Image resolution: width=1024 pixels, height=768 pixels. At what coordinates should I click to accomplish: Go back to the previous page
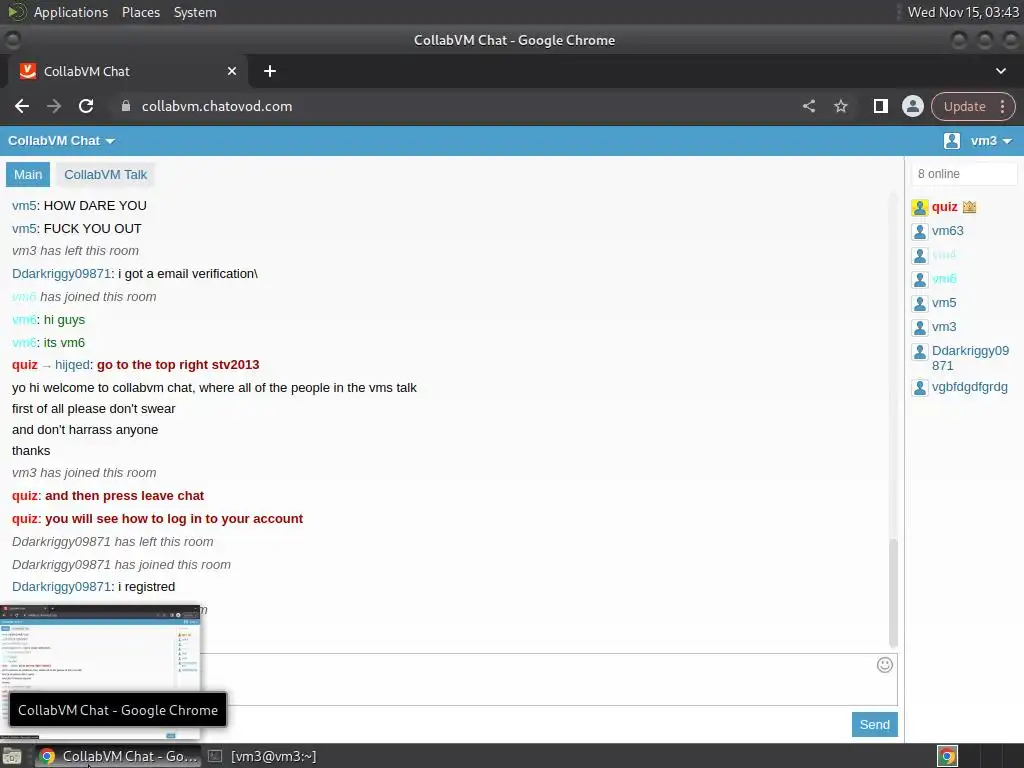(22, 106)
